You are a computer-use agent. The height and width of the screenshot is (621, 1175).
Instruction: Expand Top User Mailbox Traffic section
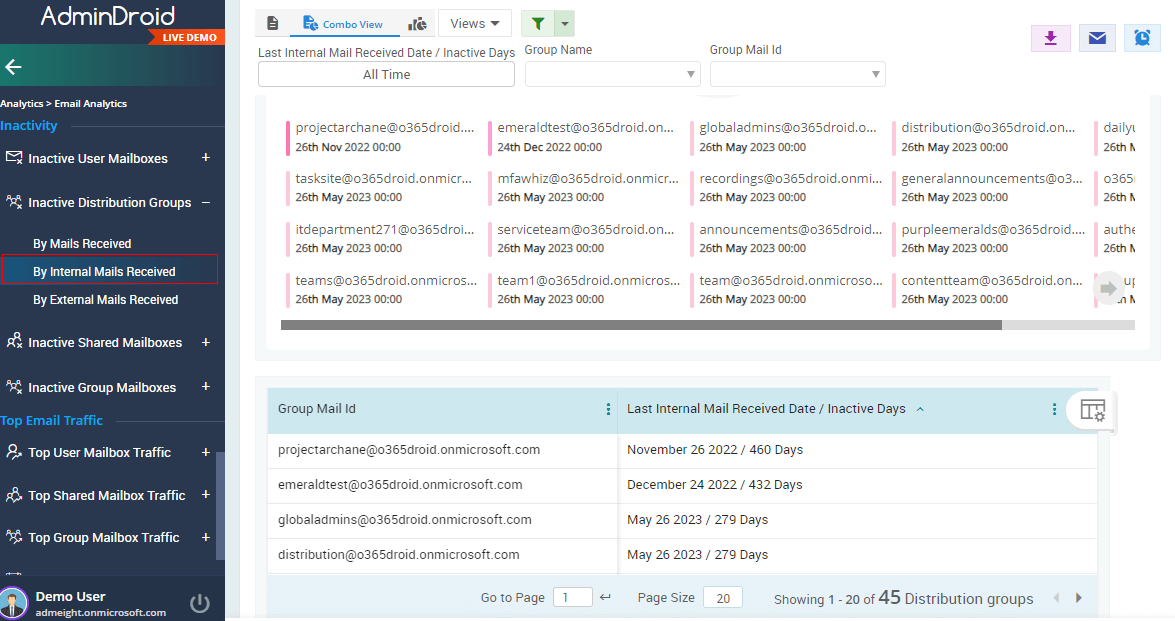coord(206,452)
